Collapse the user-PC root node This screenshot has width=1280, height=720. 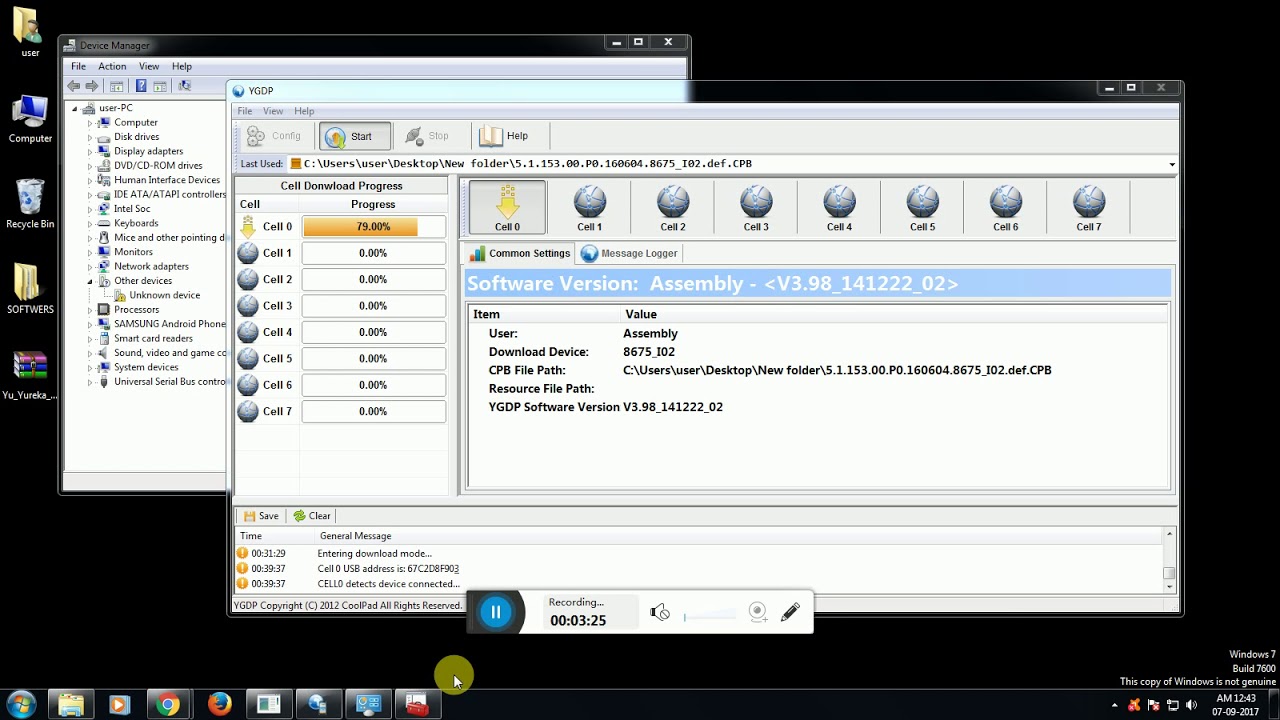75,108
